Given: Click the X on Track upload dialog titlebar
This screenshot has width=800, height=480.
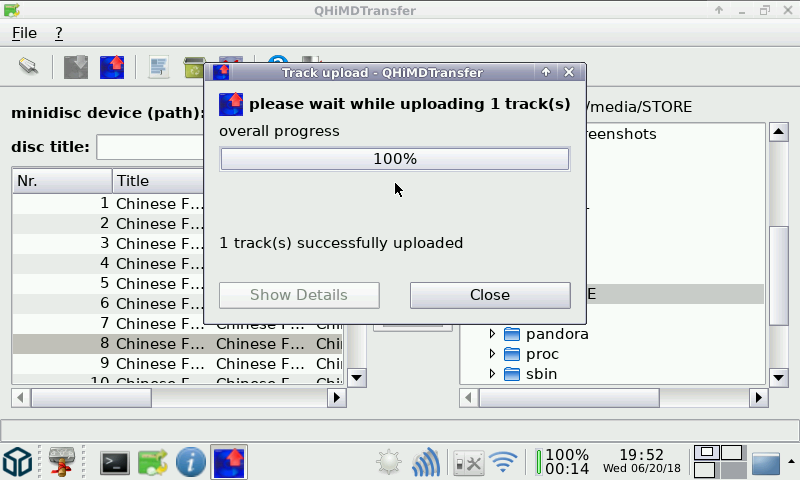Looking at the screenshot, I should 569,72.
